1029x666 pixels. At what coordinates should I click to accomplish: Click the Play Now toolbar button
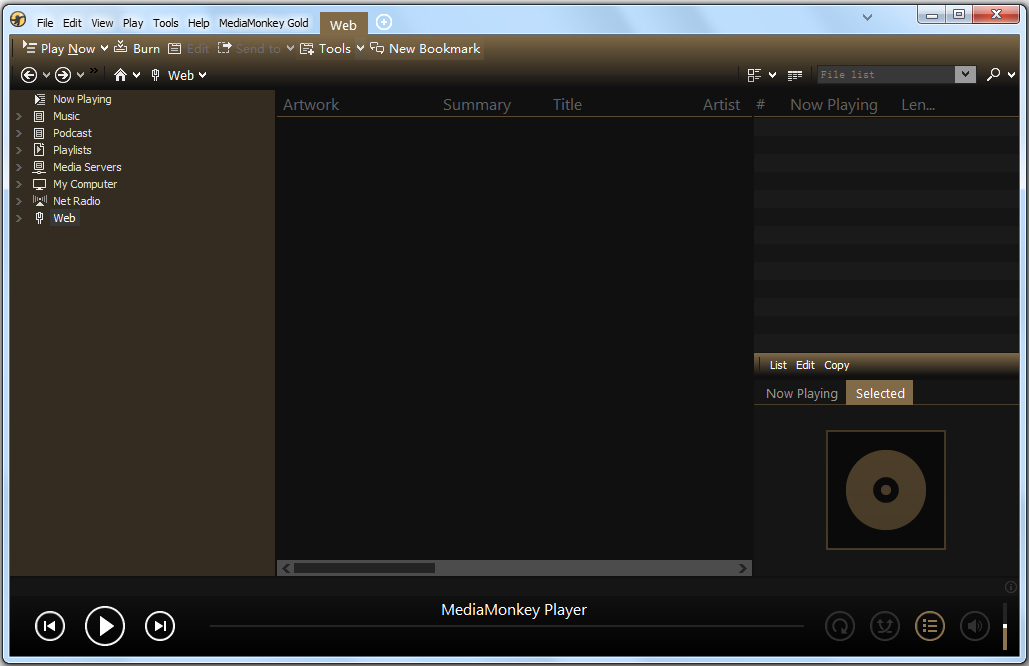(59, 49)
